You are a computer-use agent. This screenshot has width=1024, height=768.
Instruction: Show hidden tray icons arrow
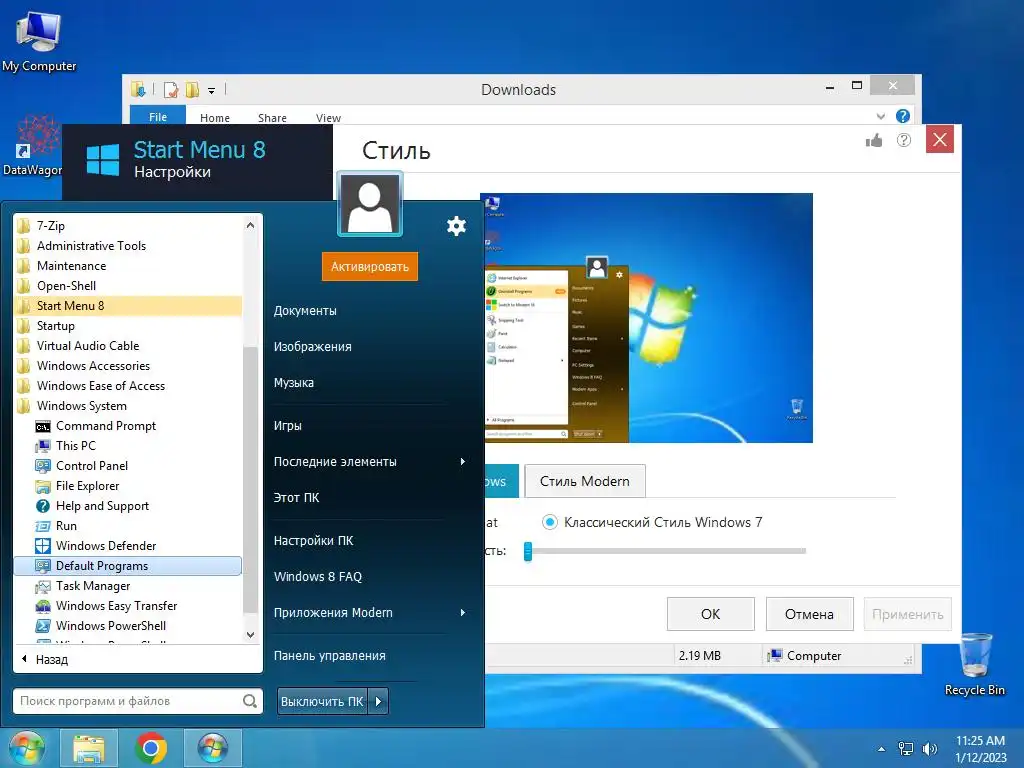pos(882,749)
